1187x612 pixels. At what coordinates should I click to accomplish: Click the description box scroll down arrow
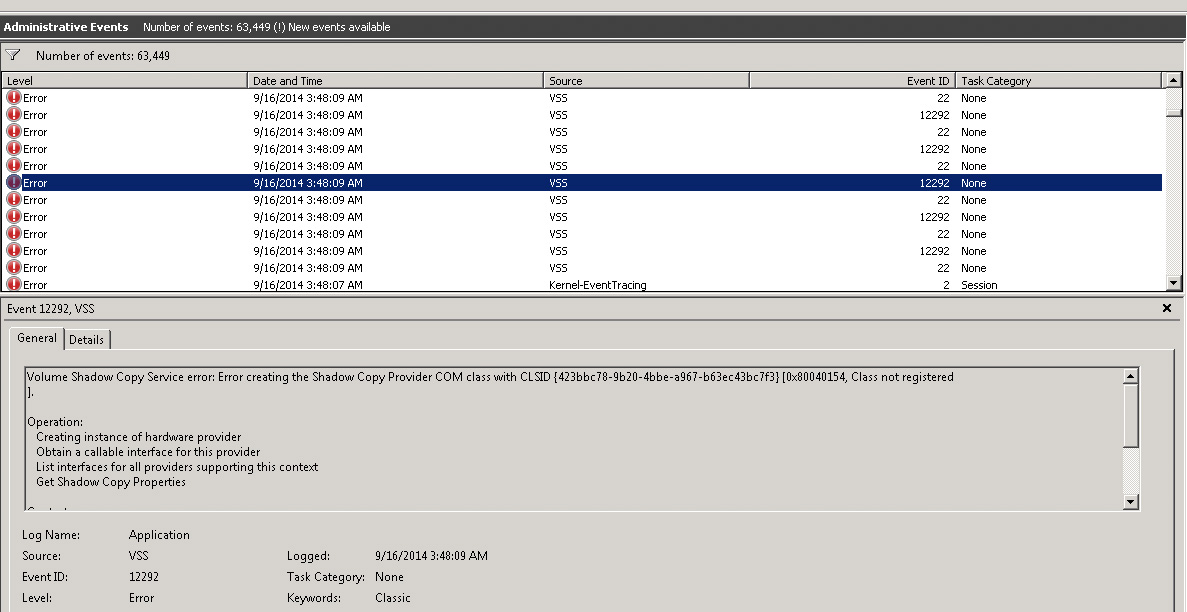[x=1131, y=502]
